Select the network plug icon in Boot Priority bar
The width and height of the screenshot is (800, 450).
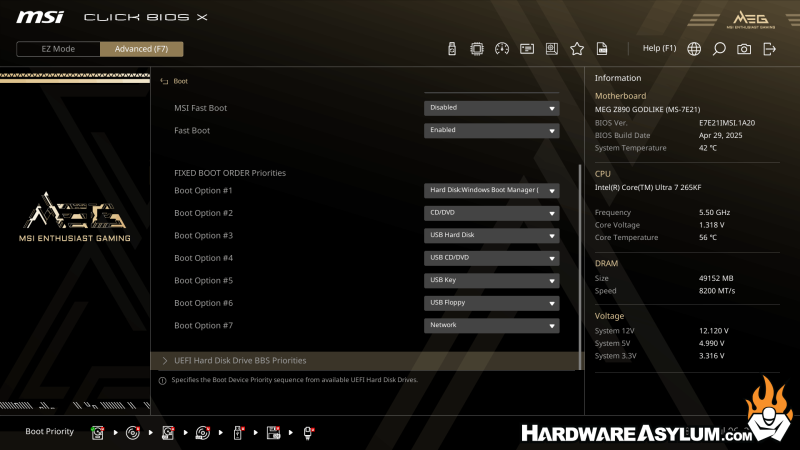tap(309, 433)
